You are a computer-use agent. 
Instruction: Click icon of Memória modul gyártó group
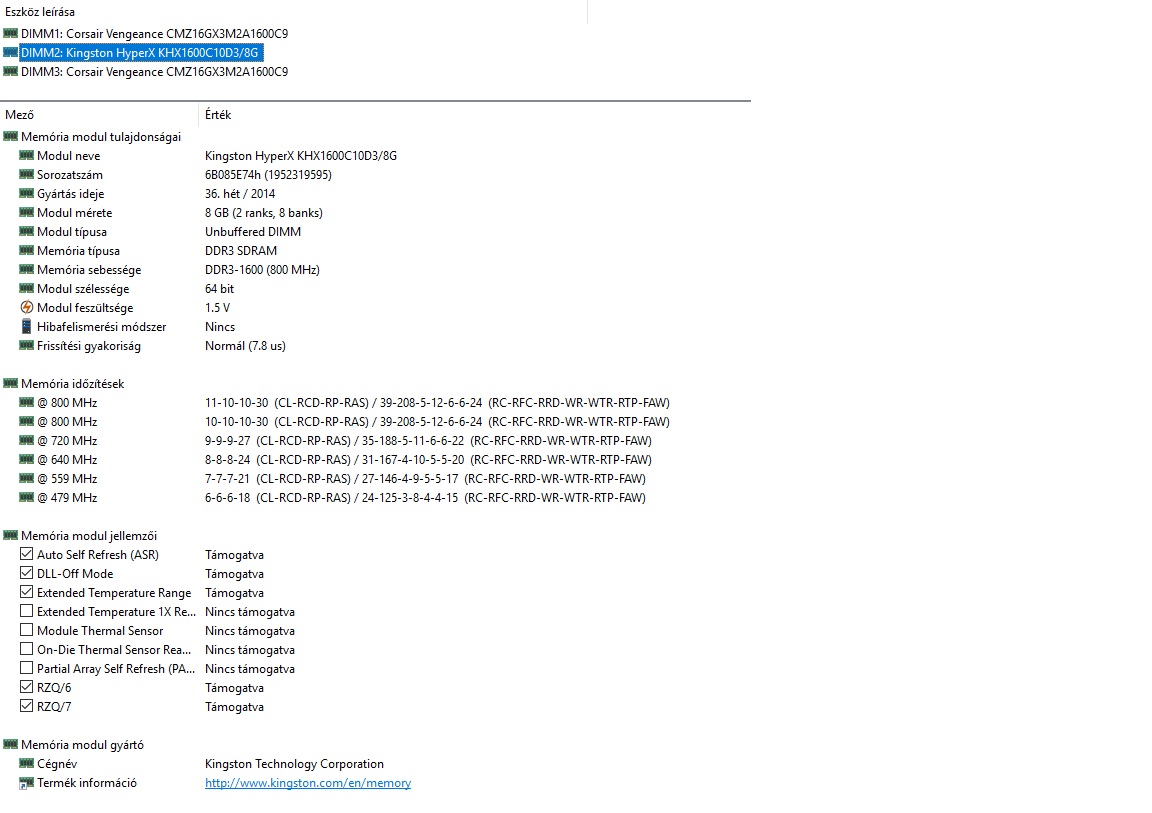tap(10, 745)
